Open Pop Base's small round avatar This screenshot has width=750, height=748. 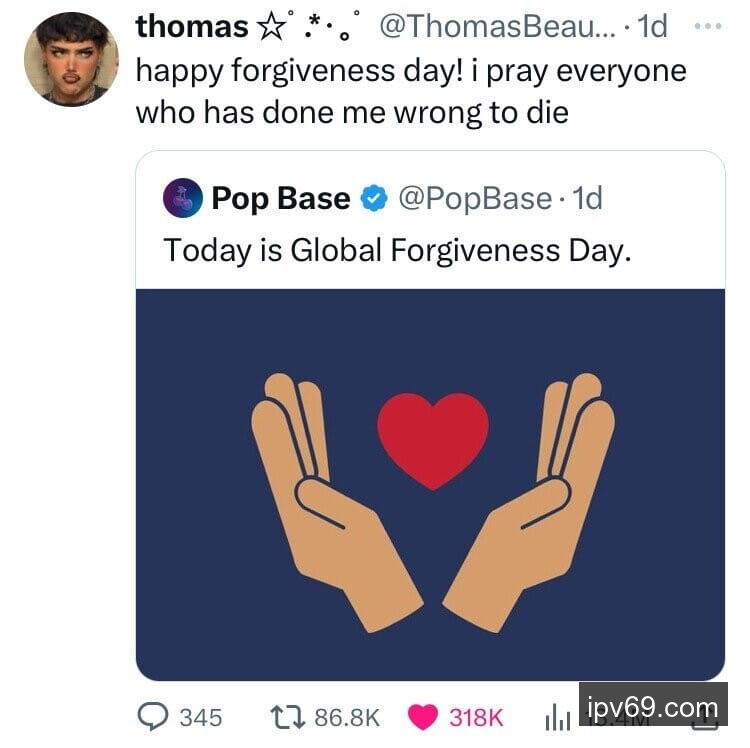tap(183, 199)
